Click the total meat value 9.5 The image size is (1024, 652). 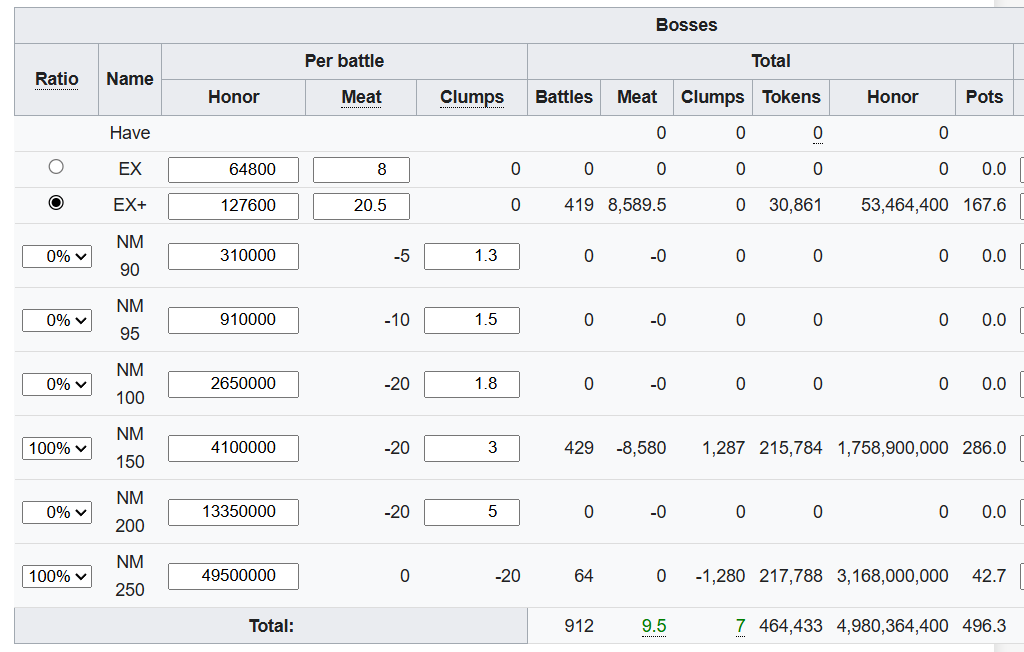pos(654,626)
